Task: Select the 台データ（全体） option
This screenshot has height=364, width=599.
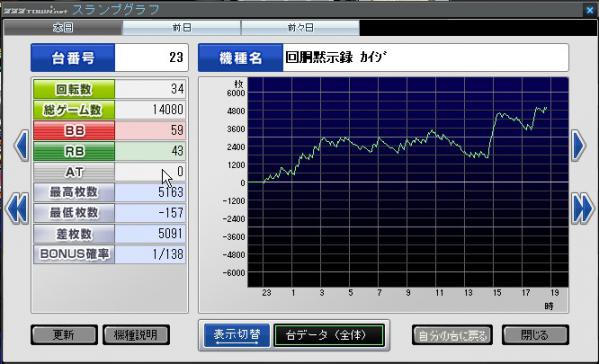Action: pyautogui.click(x=329, y=335)
